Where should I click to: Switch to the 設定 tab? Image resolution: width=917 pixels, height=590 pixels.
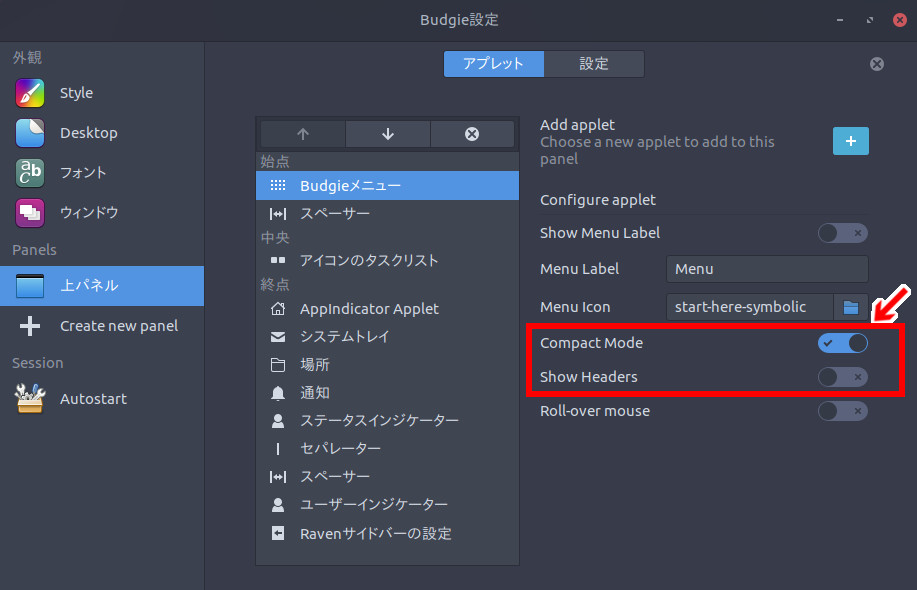pos(594,64)
